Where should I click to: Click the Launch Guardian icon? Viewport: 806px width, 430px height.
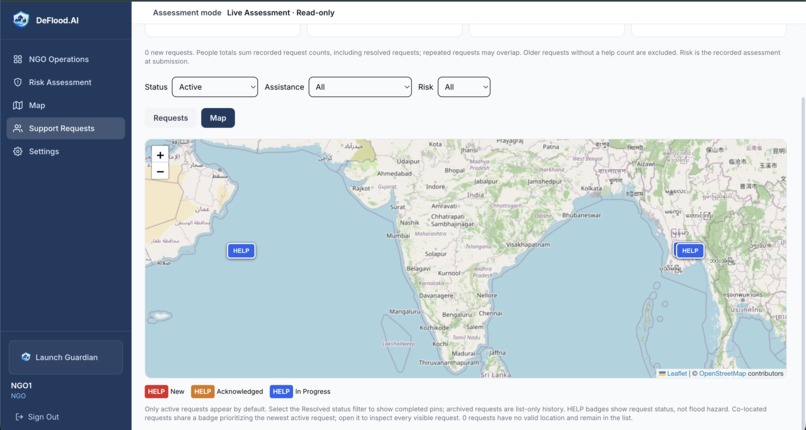[x=26, y=357]
